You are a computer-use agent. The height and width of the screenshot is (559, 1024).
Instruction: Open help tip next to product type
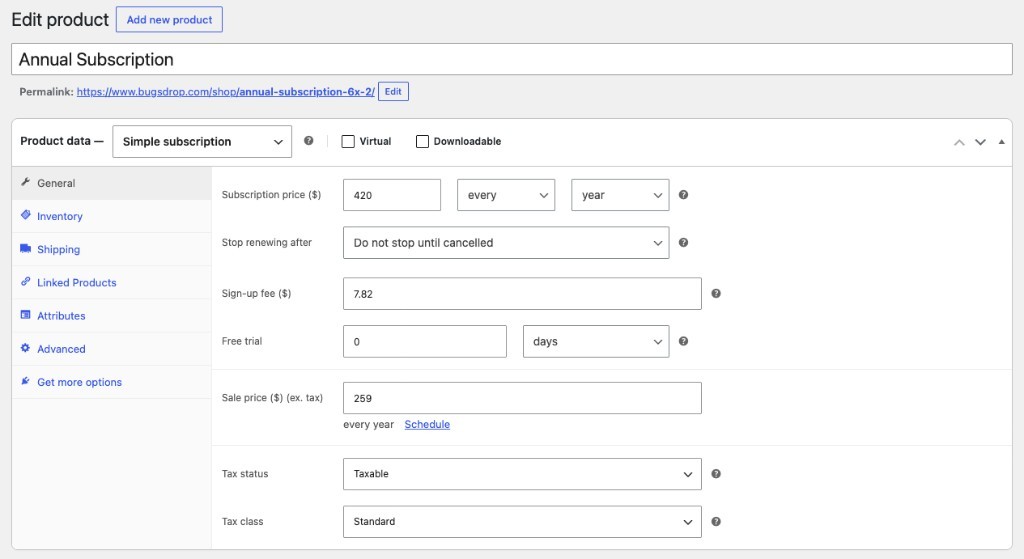click(x=308, y=140)
